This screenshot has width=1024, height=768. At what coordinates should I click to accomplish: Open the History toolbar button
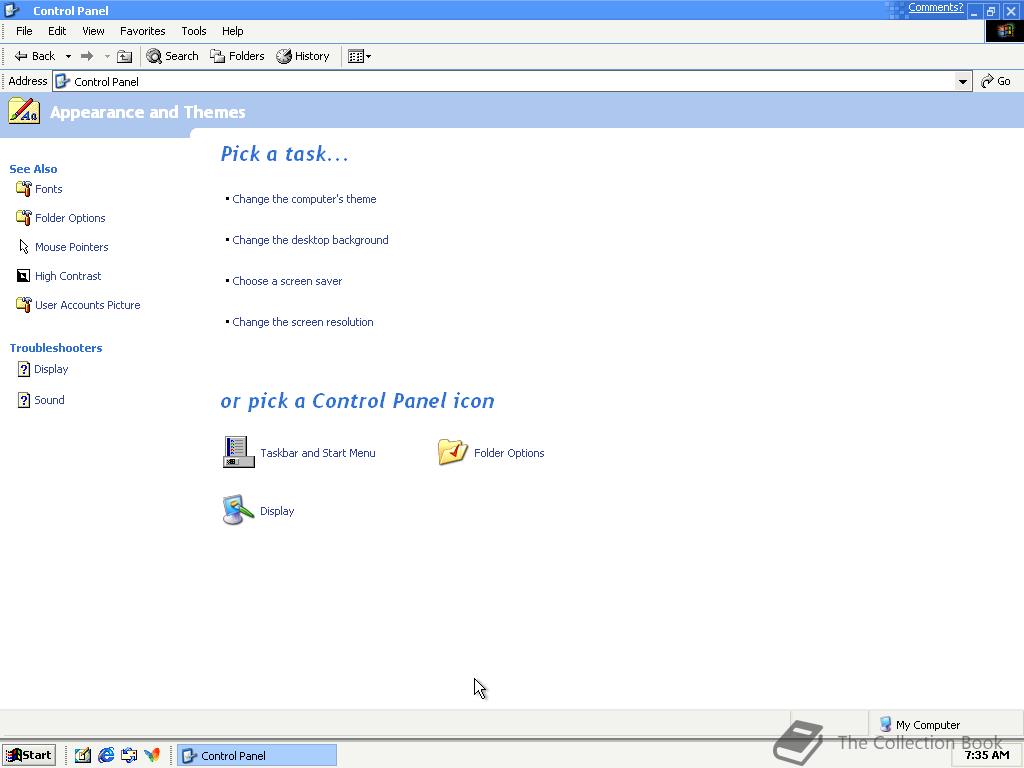coord(303,56)
